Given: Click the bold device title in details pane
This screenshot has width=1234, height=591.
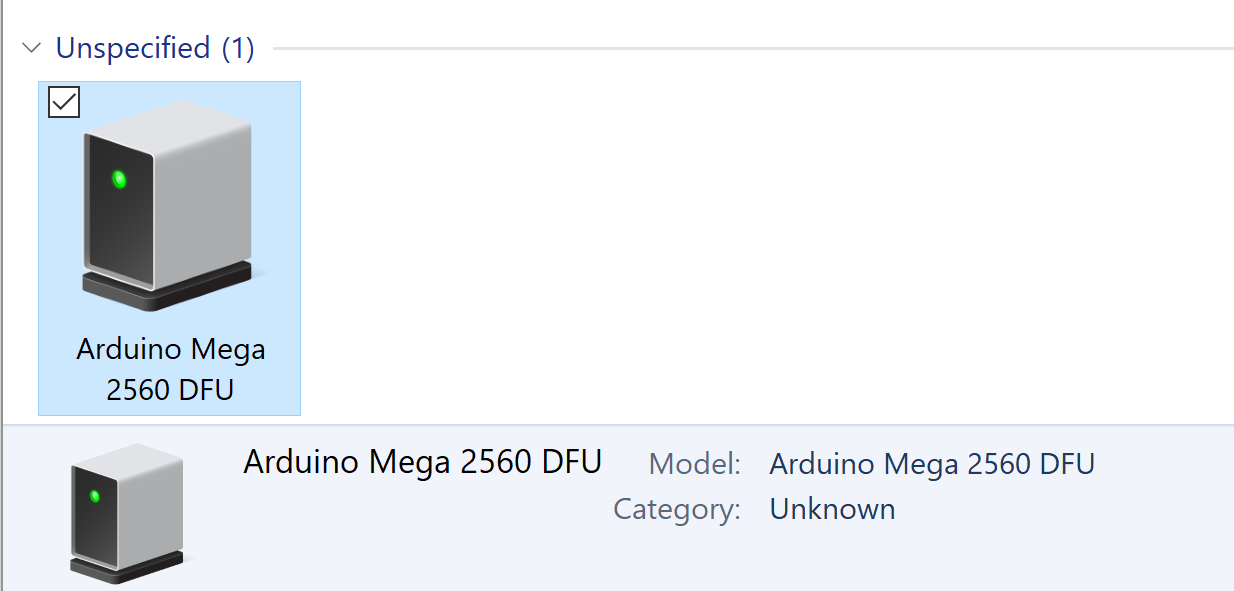Looking at the screenshot, I should [422, 462].
